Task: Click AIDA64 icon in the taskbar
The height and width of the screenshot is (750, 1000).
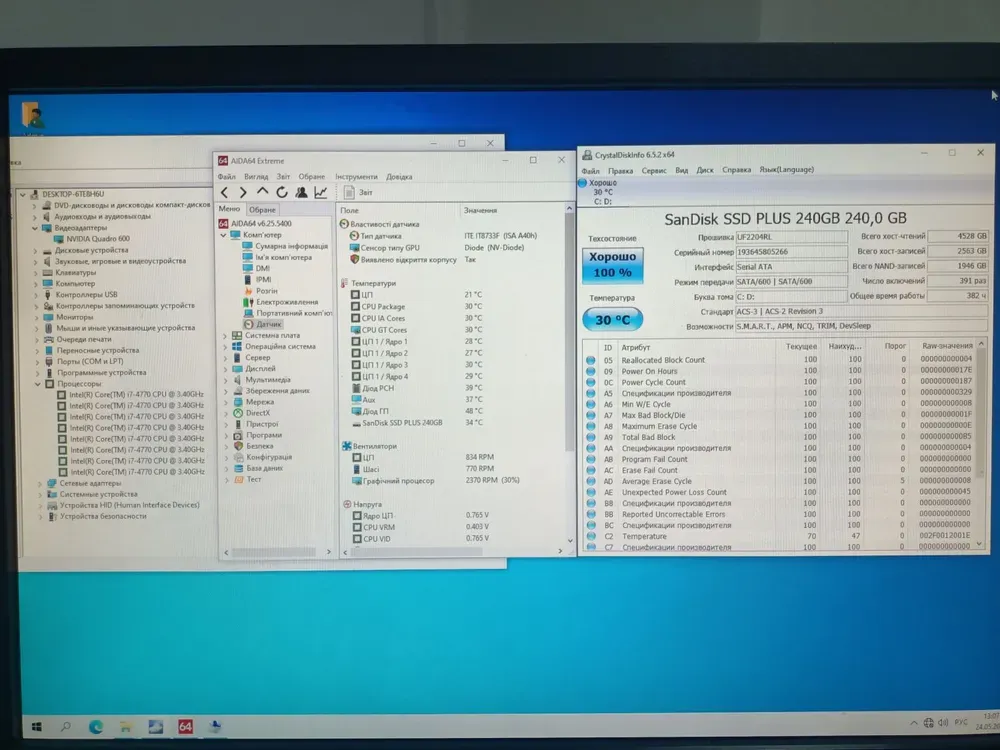Action: tap(185, 726)
